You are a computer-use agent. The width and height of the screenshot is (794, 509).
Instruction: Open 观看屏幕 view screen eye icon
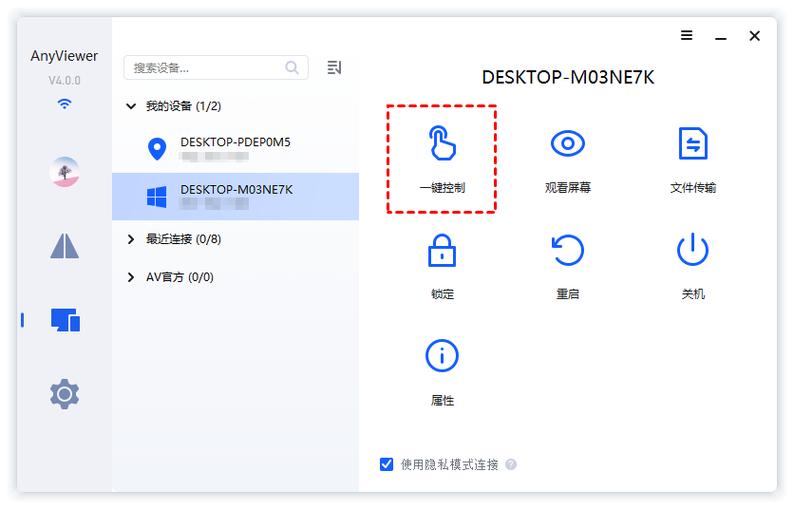point(568,143)
